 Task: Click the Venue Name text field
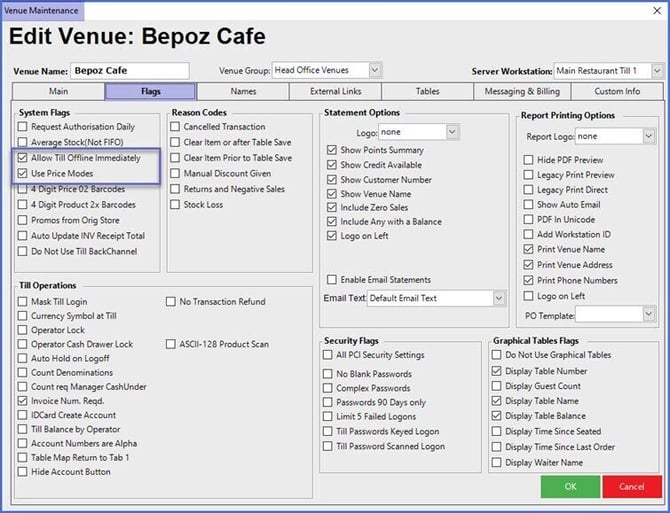point(130,70)
